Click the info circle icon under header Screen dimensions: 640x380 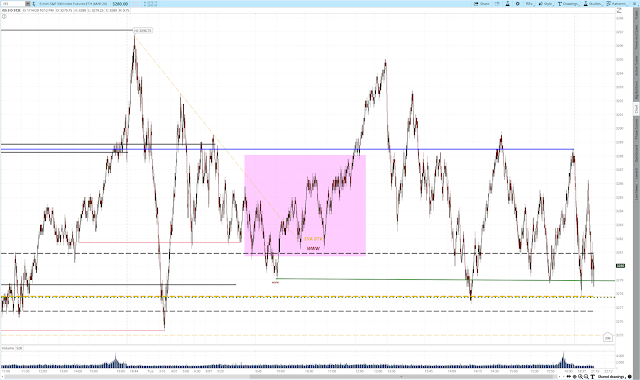pos(4,16)
